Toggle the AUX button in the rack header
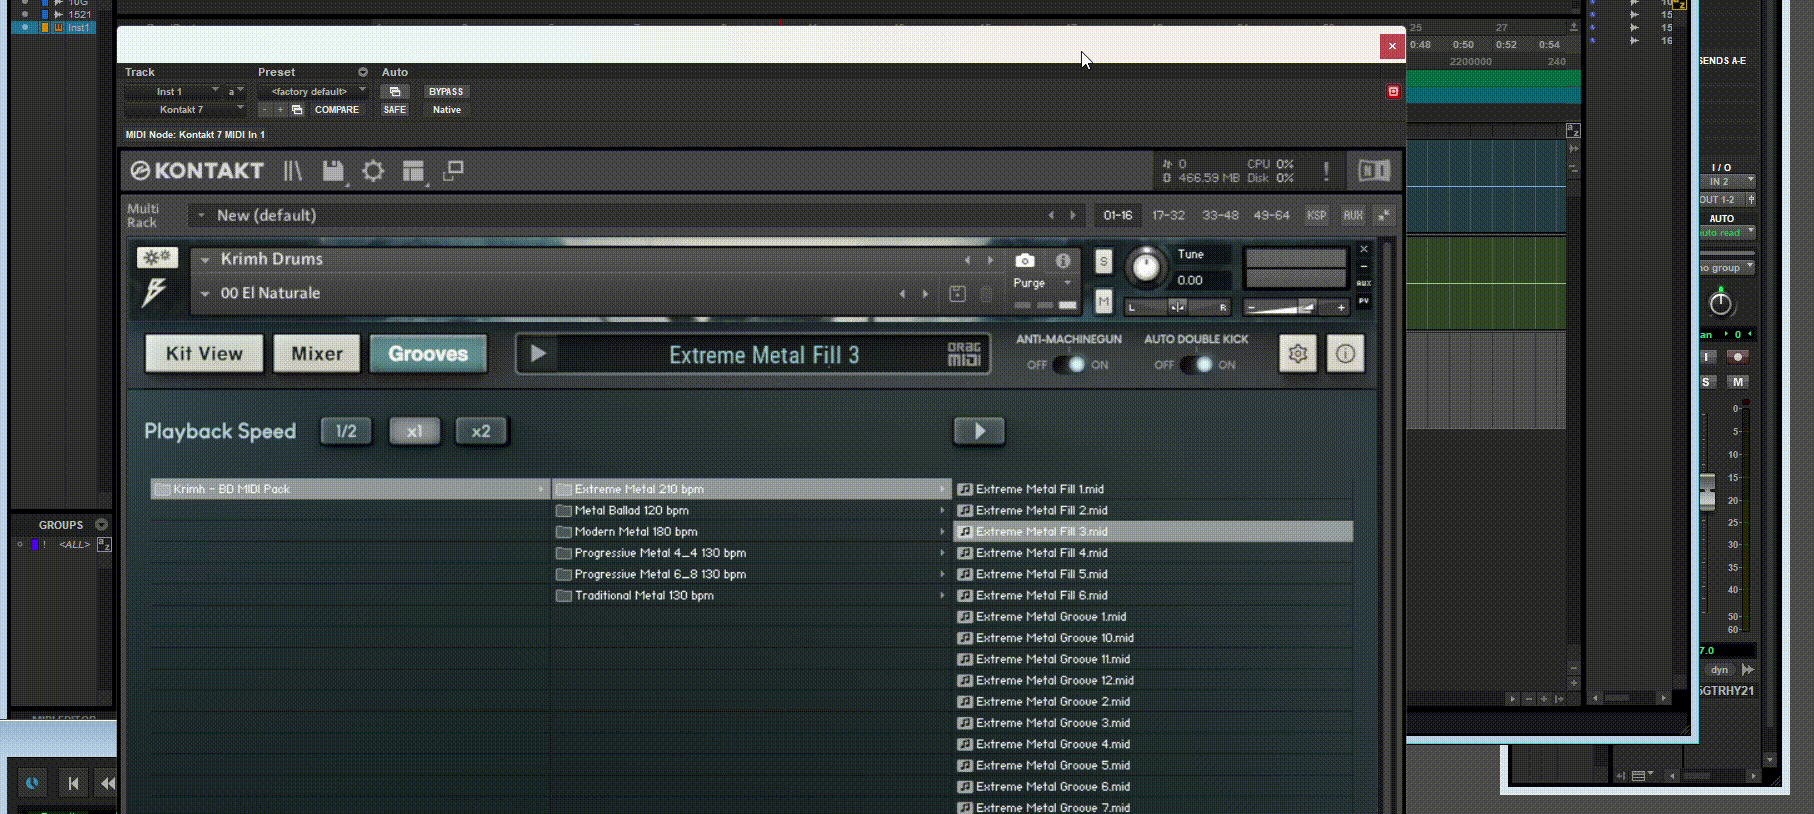1814x814 pixels. pos(1353,215)
